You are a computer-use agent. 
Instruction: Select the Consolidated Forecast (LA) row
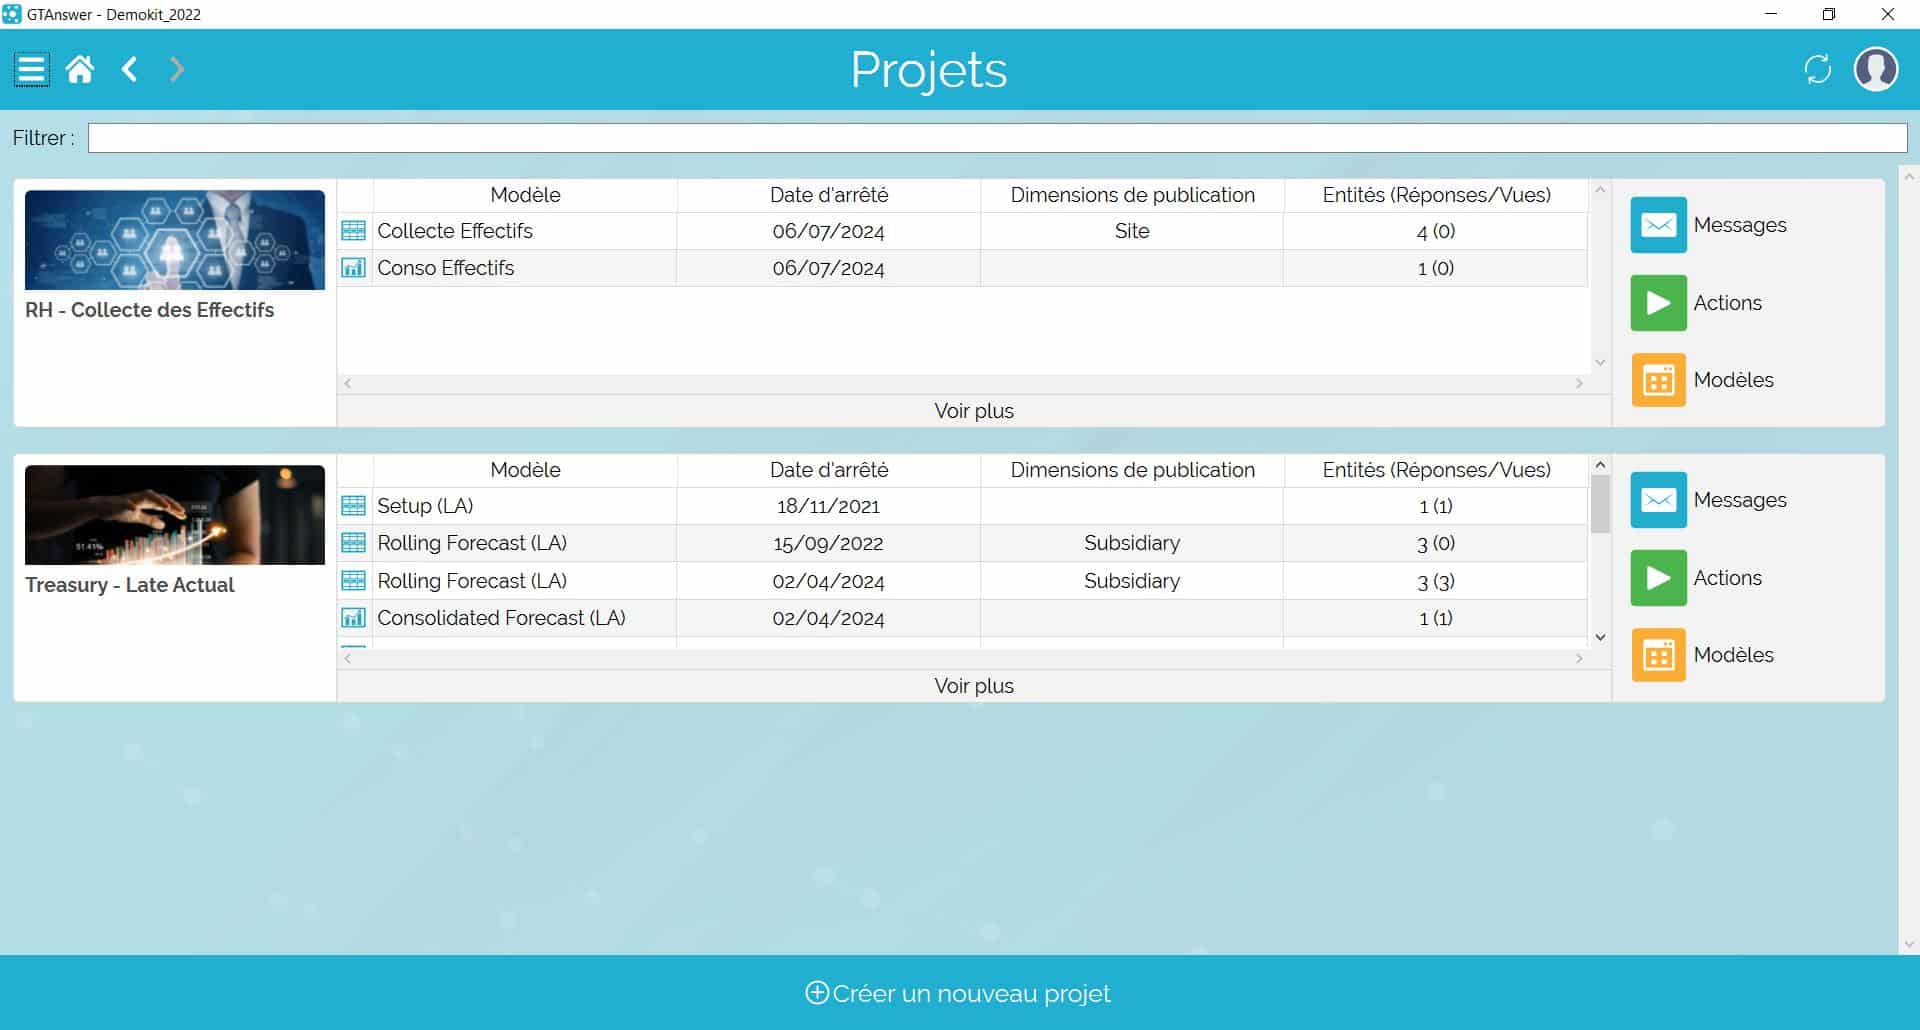pyautogui.click(x=963, y=618)
